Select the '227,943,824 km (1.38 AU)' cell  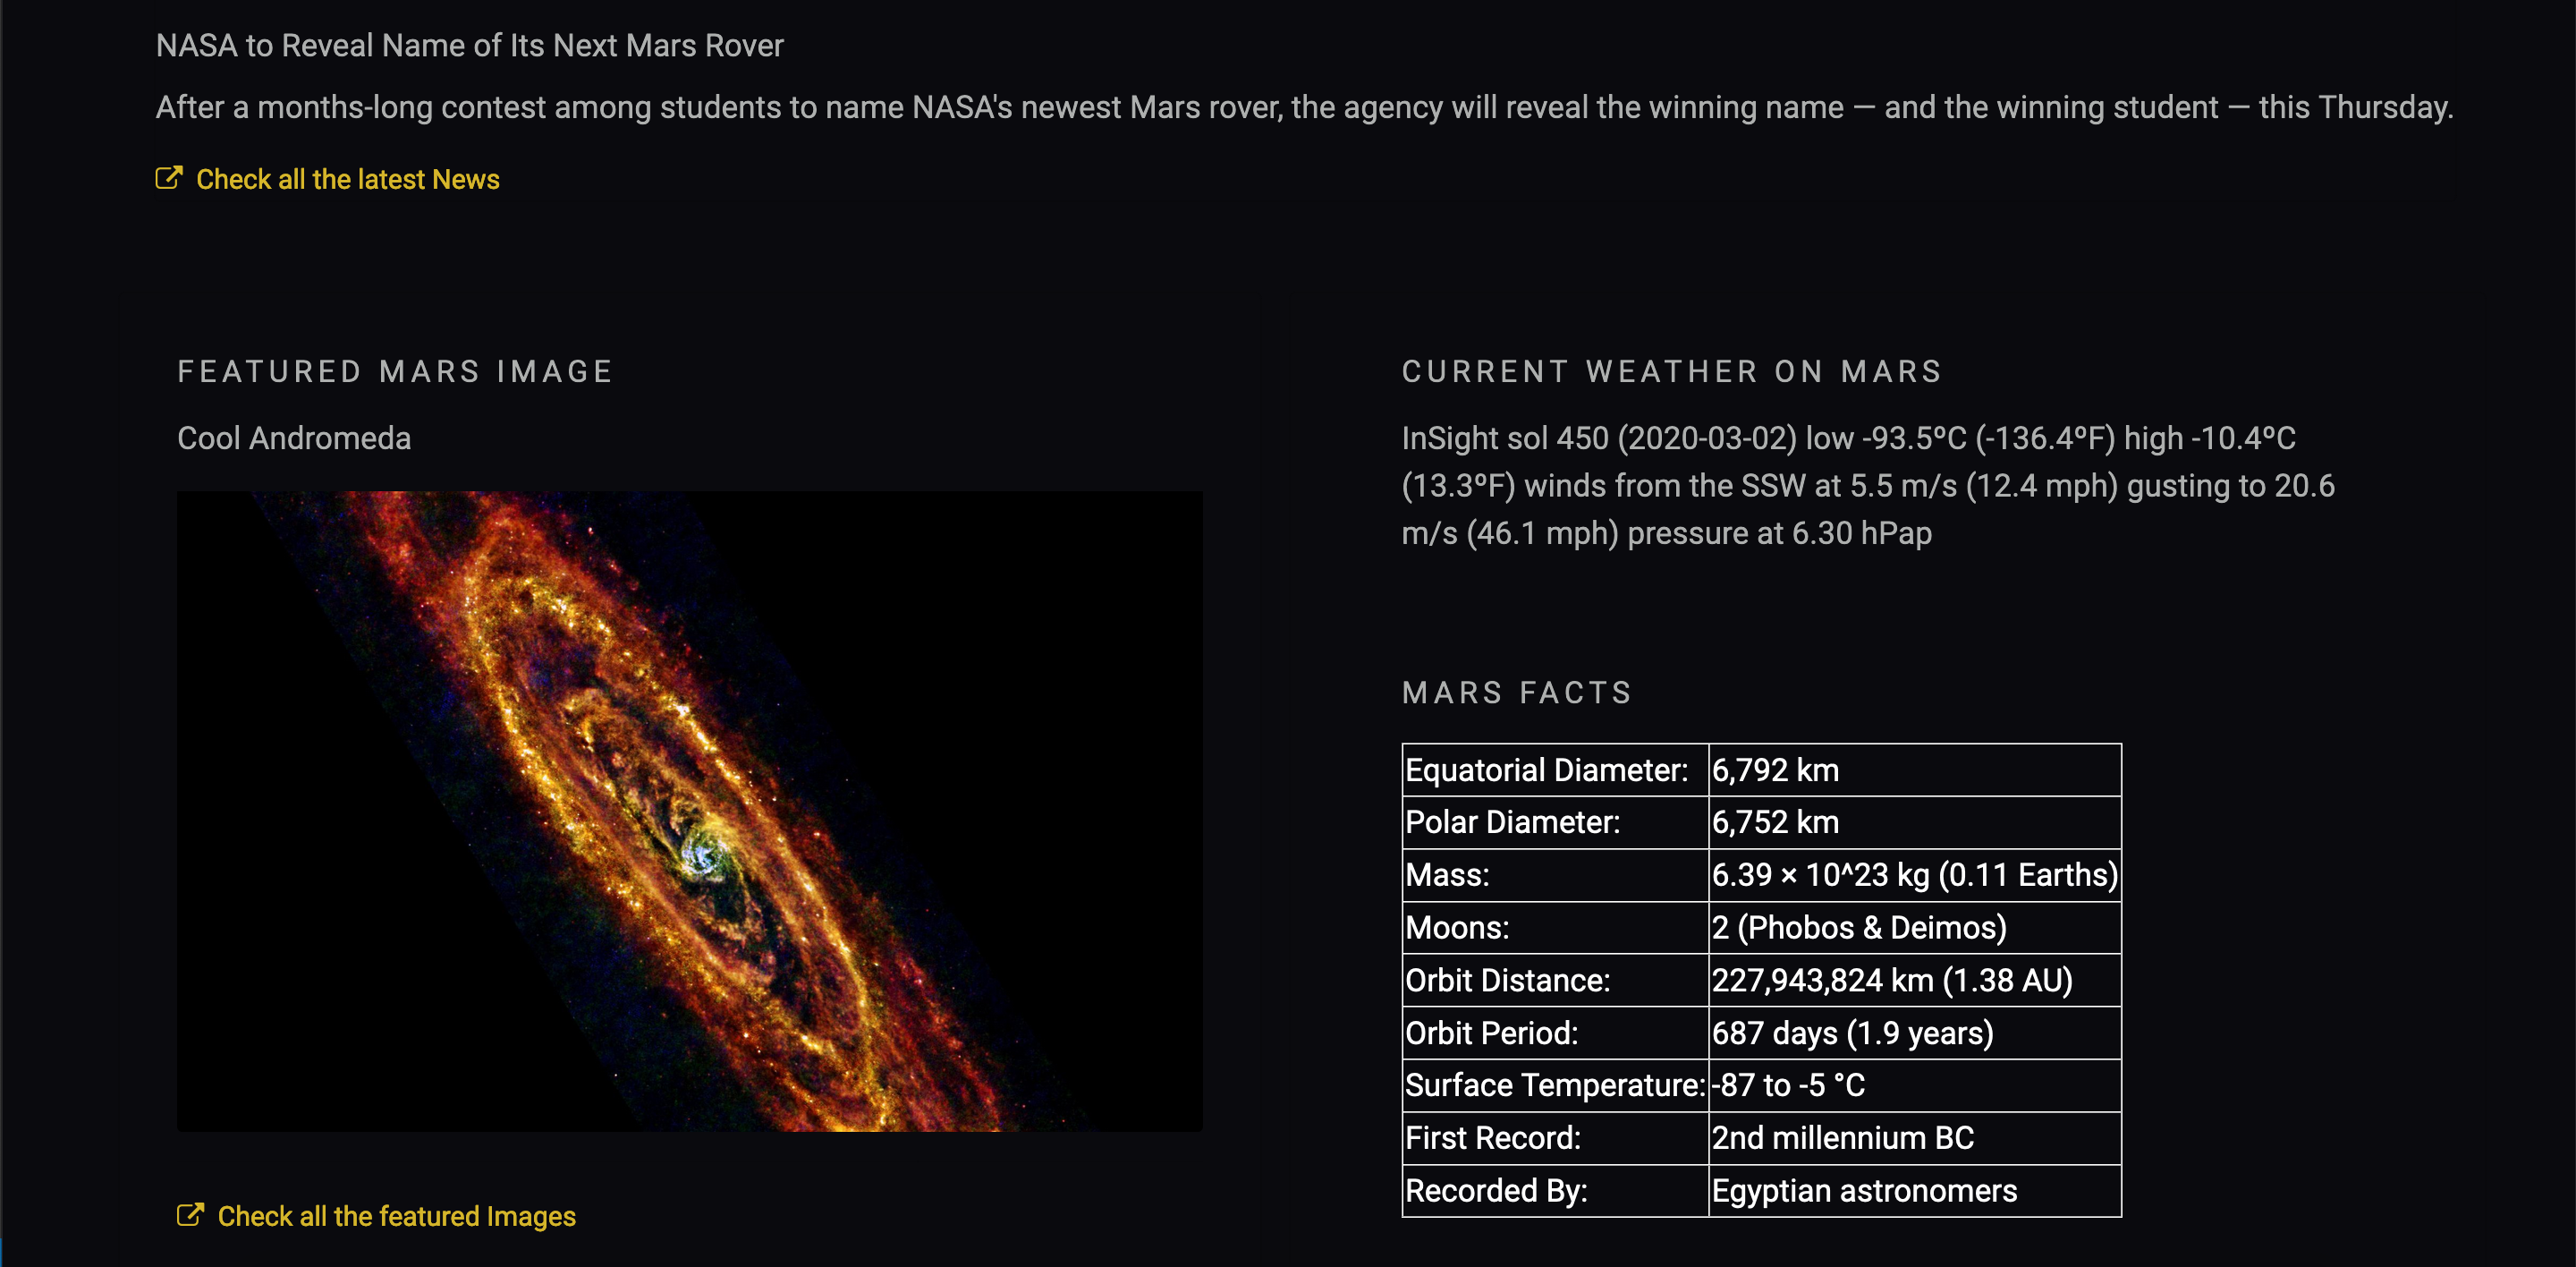pos(1915,980)
